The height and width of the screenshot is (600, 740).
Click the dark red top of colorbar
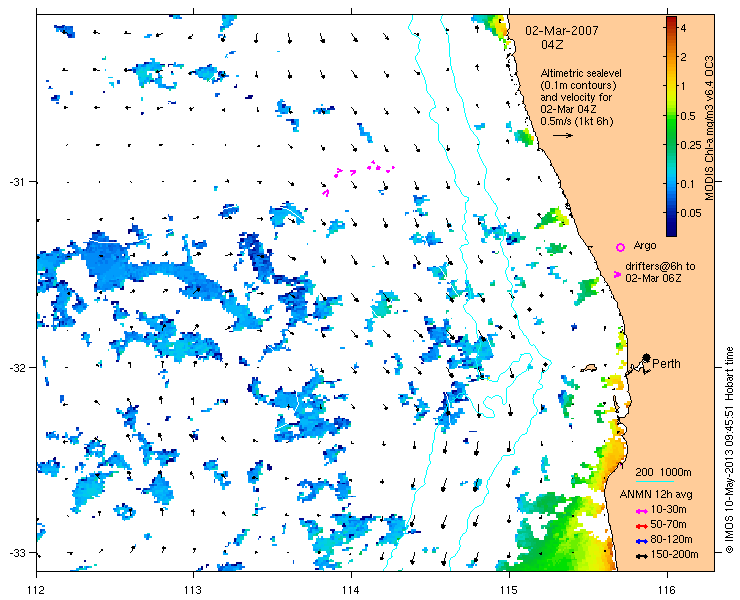tap(671, 20)
